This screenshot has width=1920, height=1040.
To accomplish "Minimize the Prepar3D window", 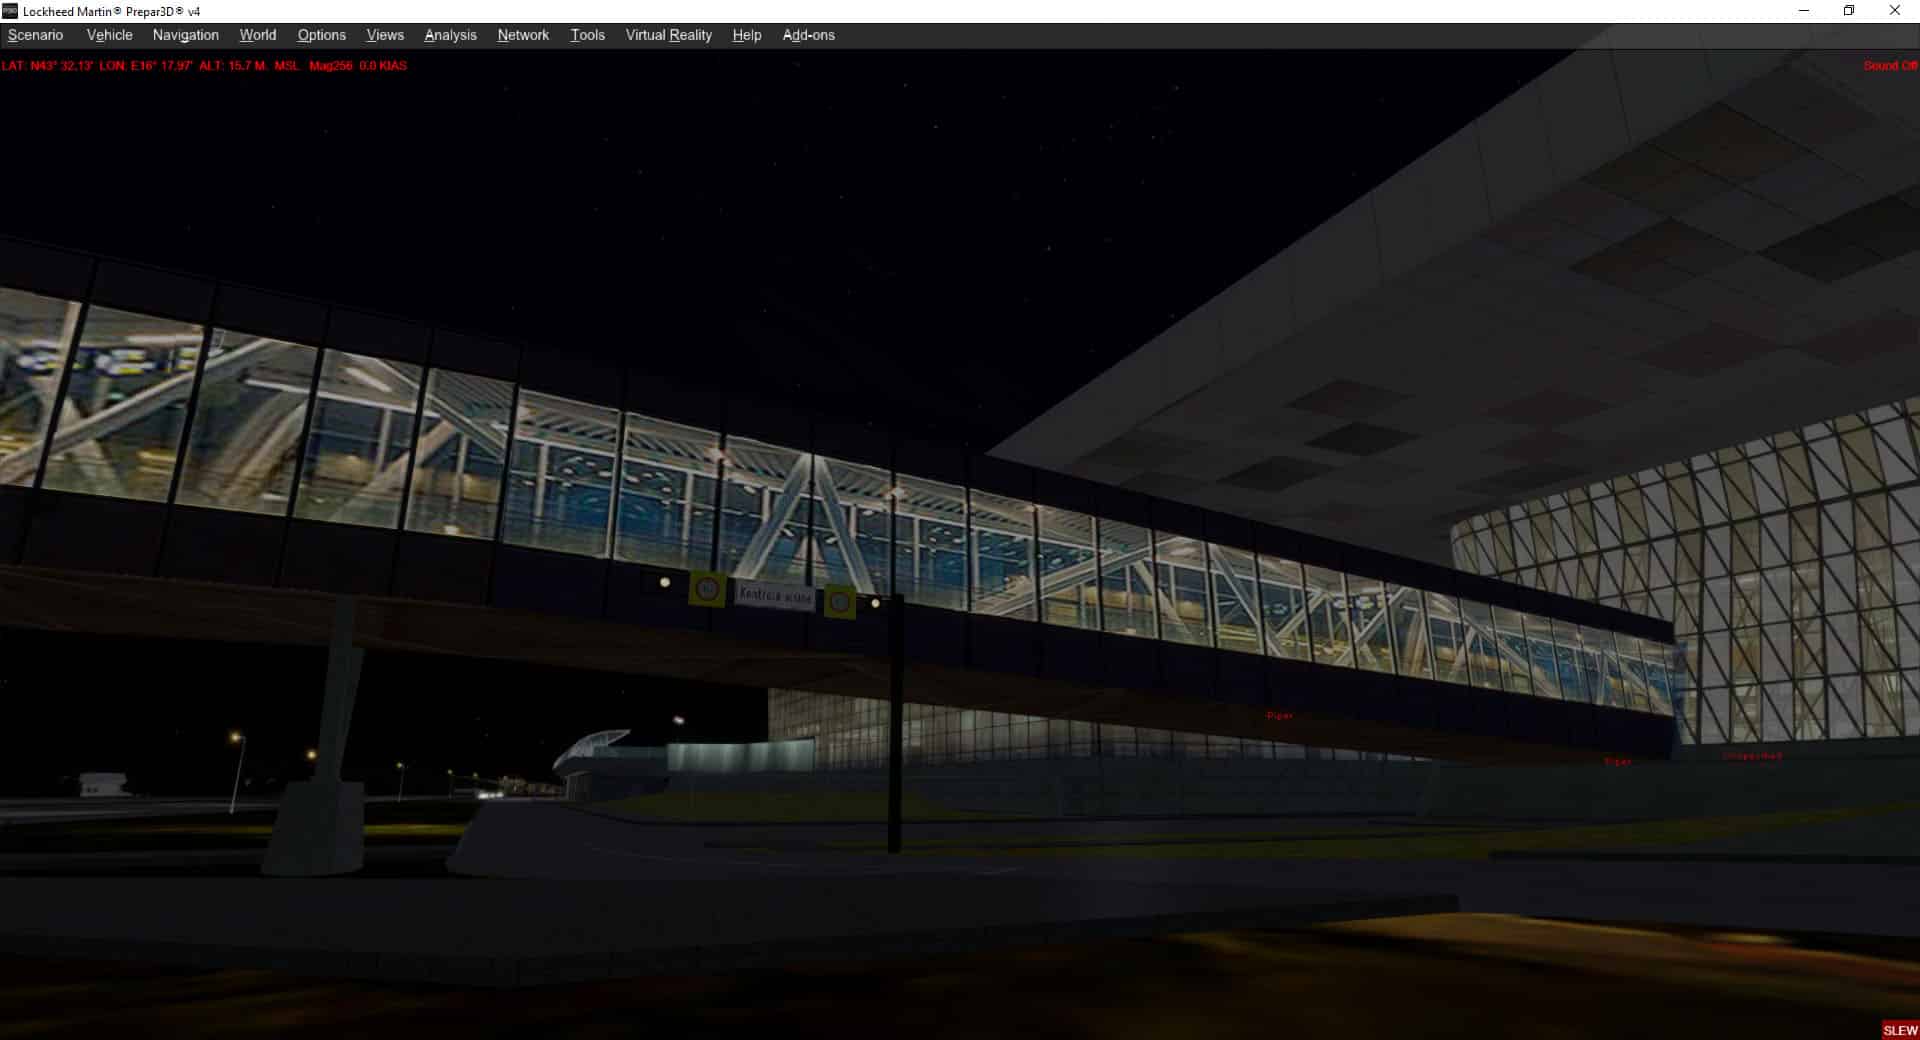I will (1804, 11).
